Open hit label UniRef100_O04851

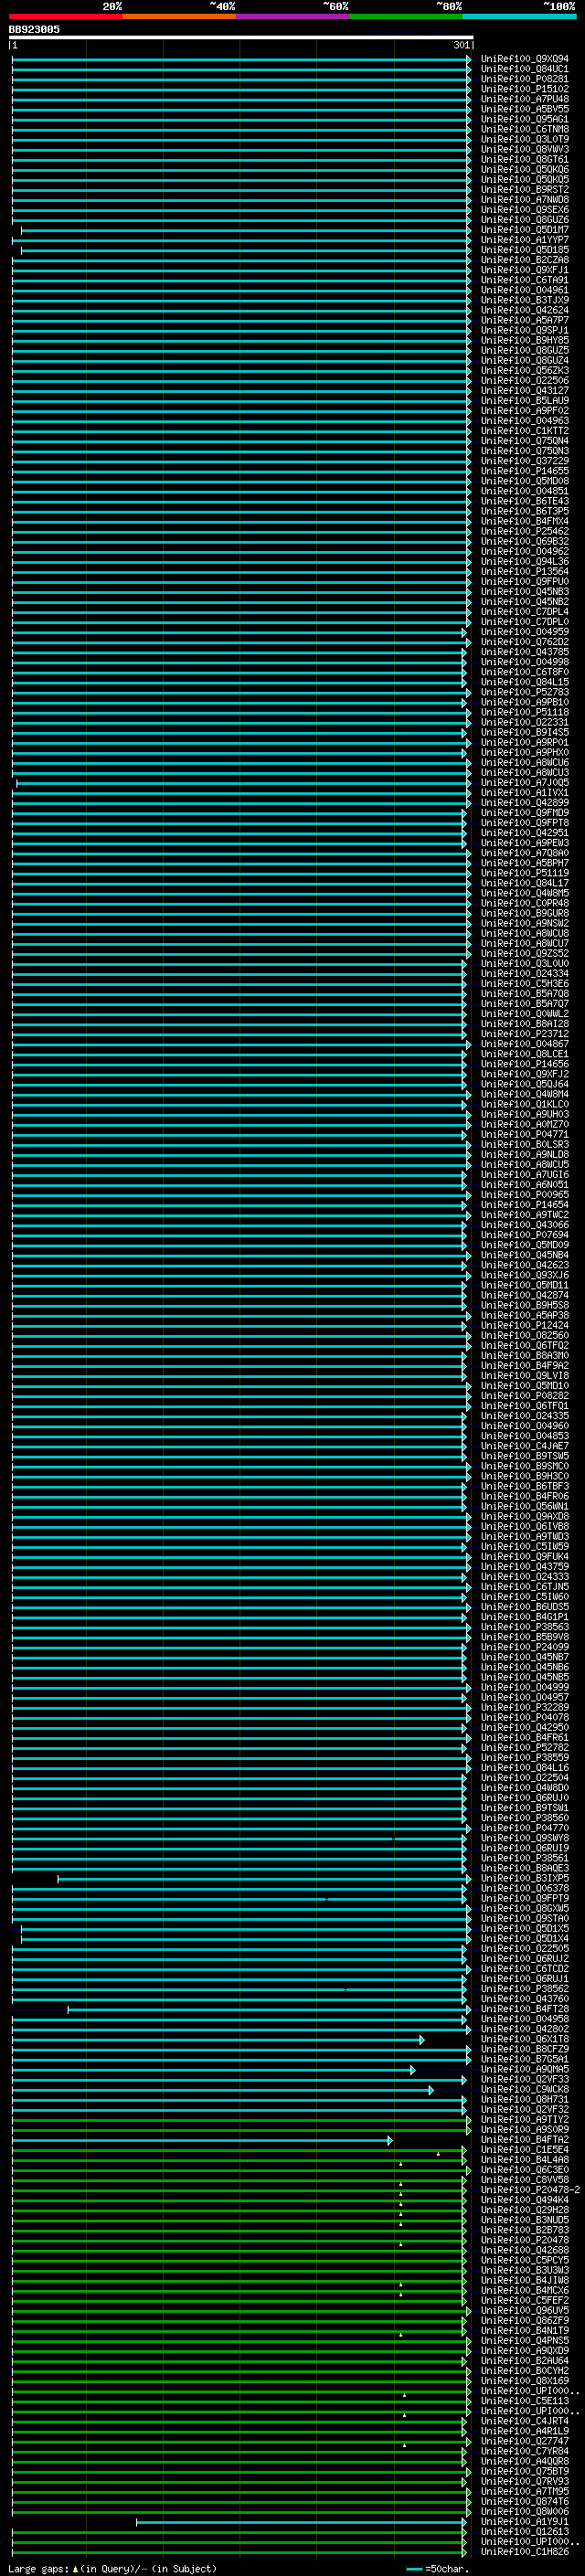(524, 491)
